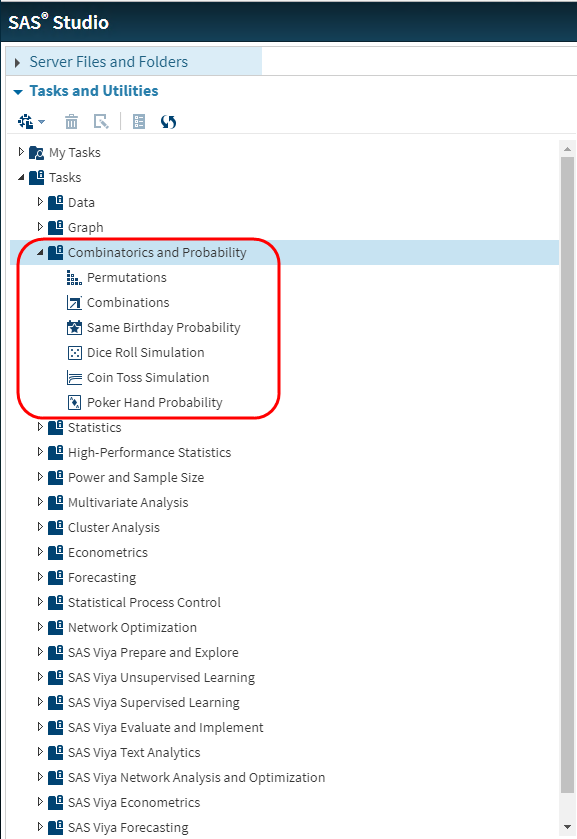Open the Coin Toss Simulation icon
Screen dimensions: 577x839
tap(74, 378)
